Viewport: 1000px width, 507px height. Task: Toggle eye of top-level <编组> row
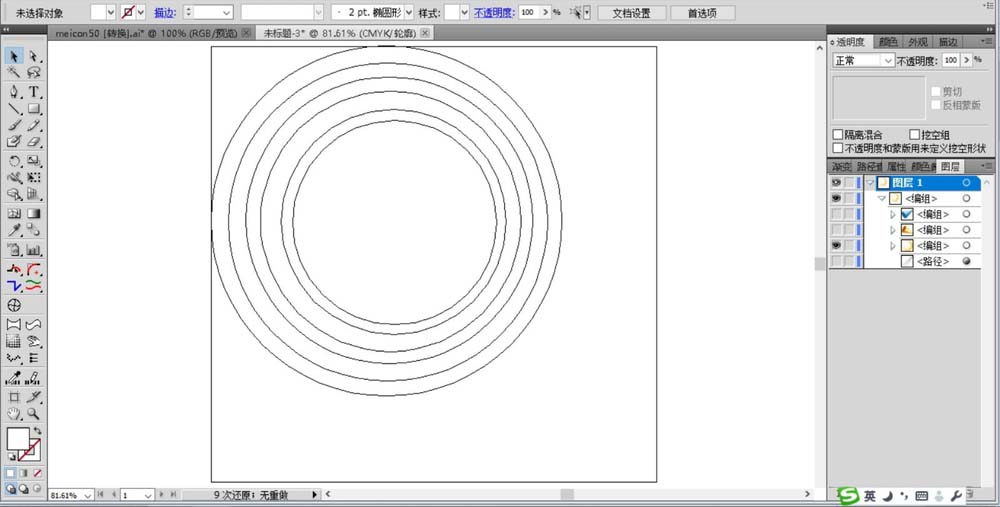pos(836,198)
